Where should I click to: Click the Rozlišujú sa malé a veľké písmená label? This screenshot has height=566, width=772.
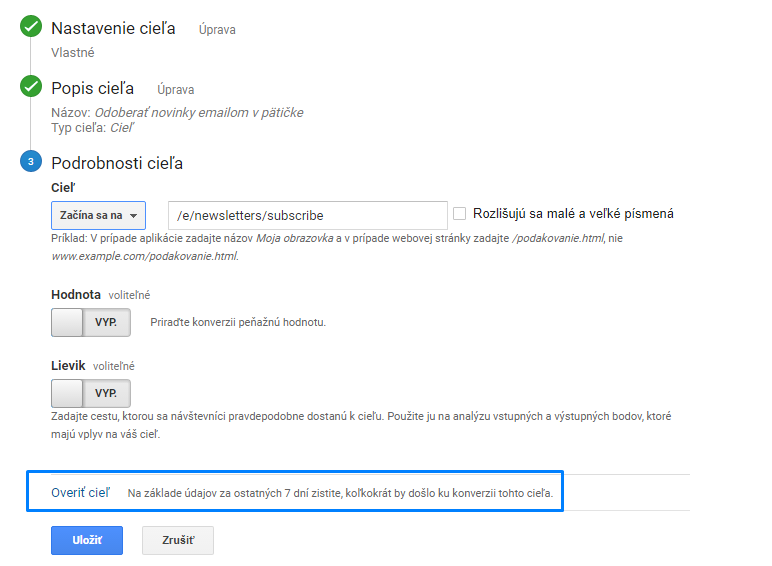(573, 214)
